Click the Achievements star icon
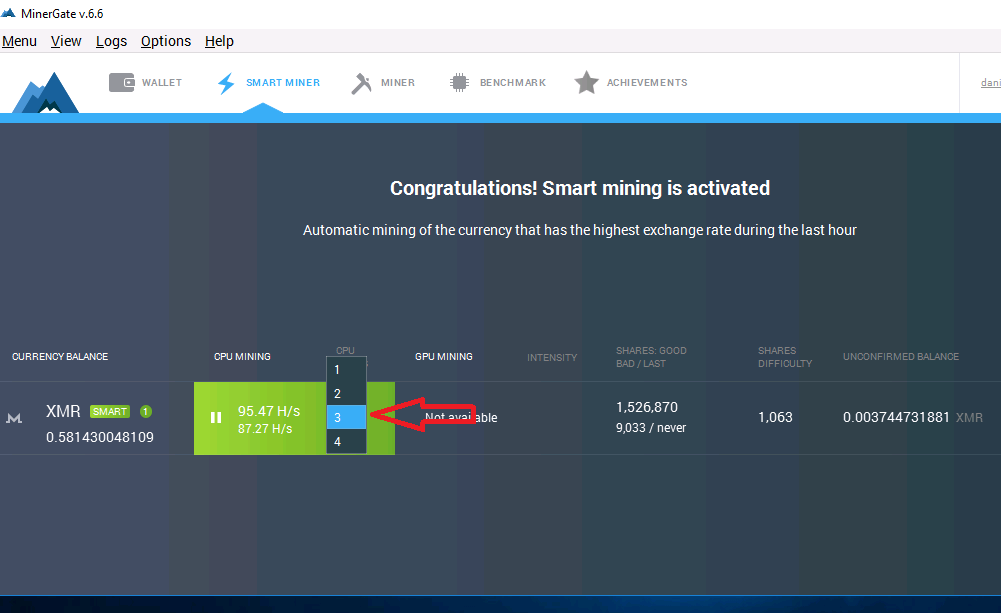 click(586, 82)
